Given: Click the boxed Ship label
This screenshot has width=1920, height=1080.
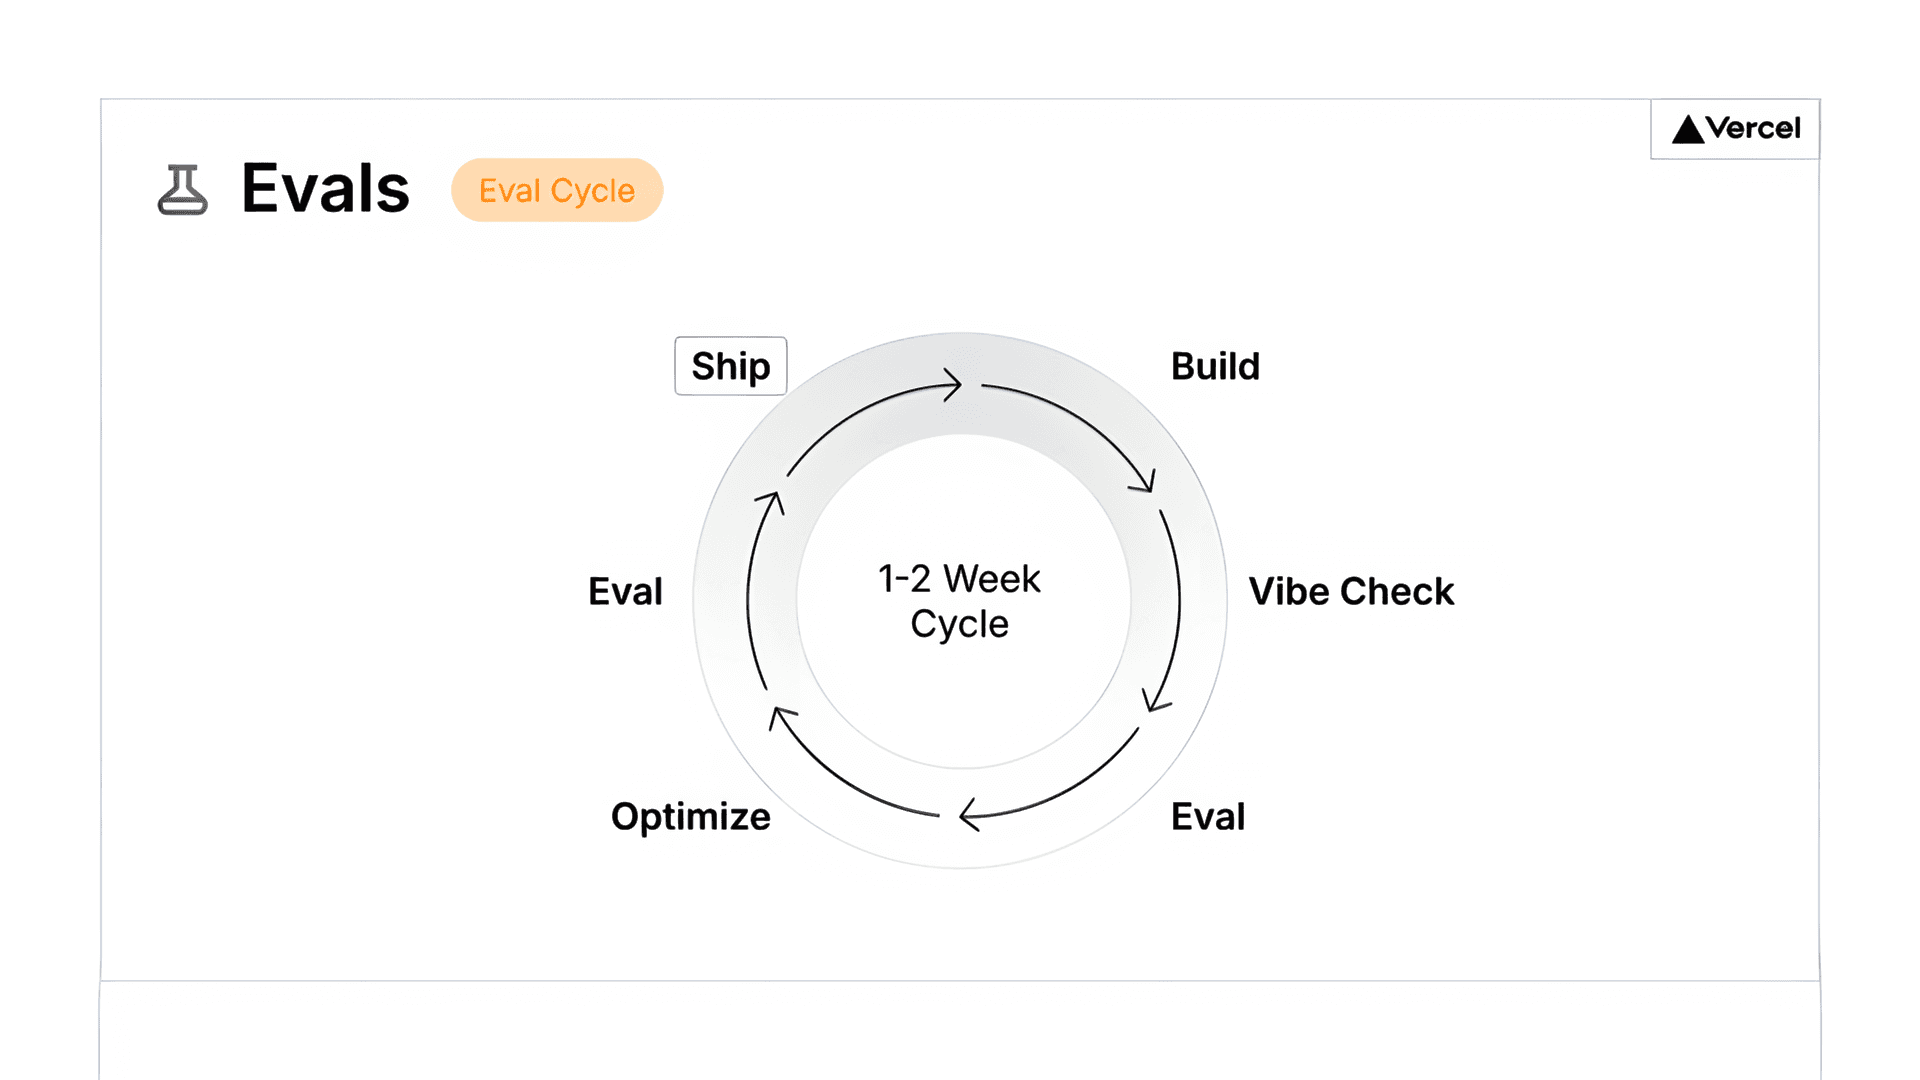Looking at the screenshot, I should click(x=731, y=367).
